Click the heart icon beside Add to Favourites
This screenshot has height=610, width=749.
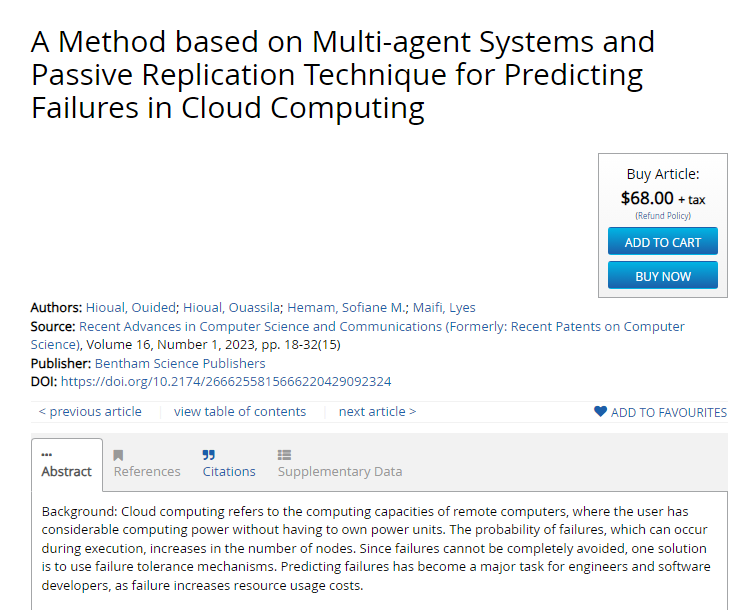pyautogui.click(x=600, y=411)
